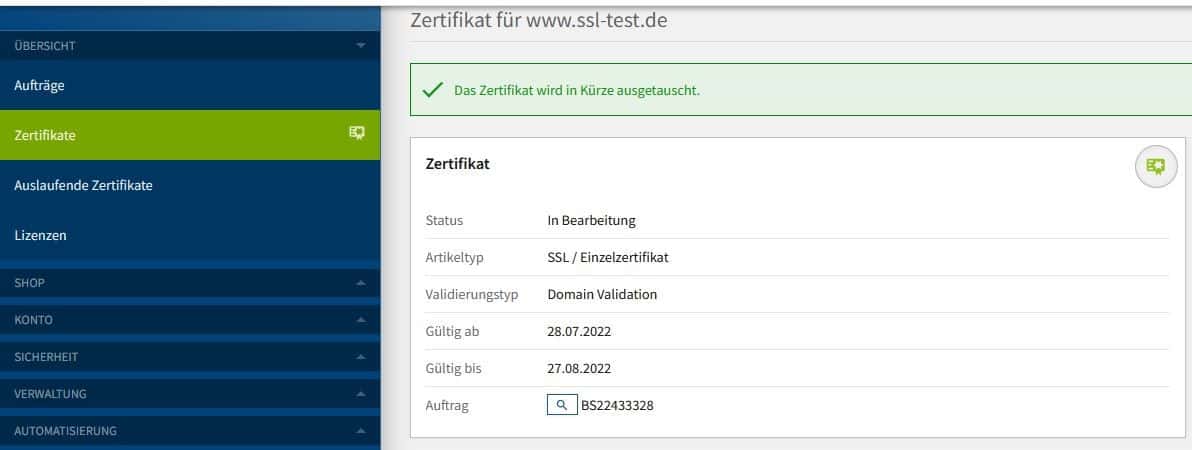Go to Auslaufende Zertifikate
This screenshot has width=1192, height=450.
[x=83, y=185]
